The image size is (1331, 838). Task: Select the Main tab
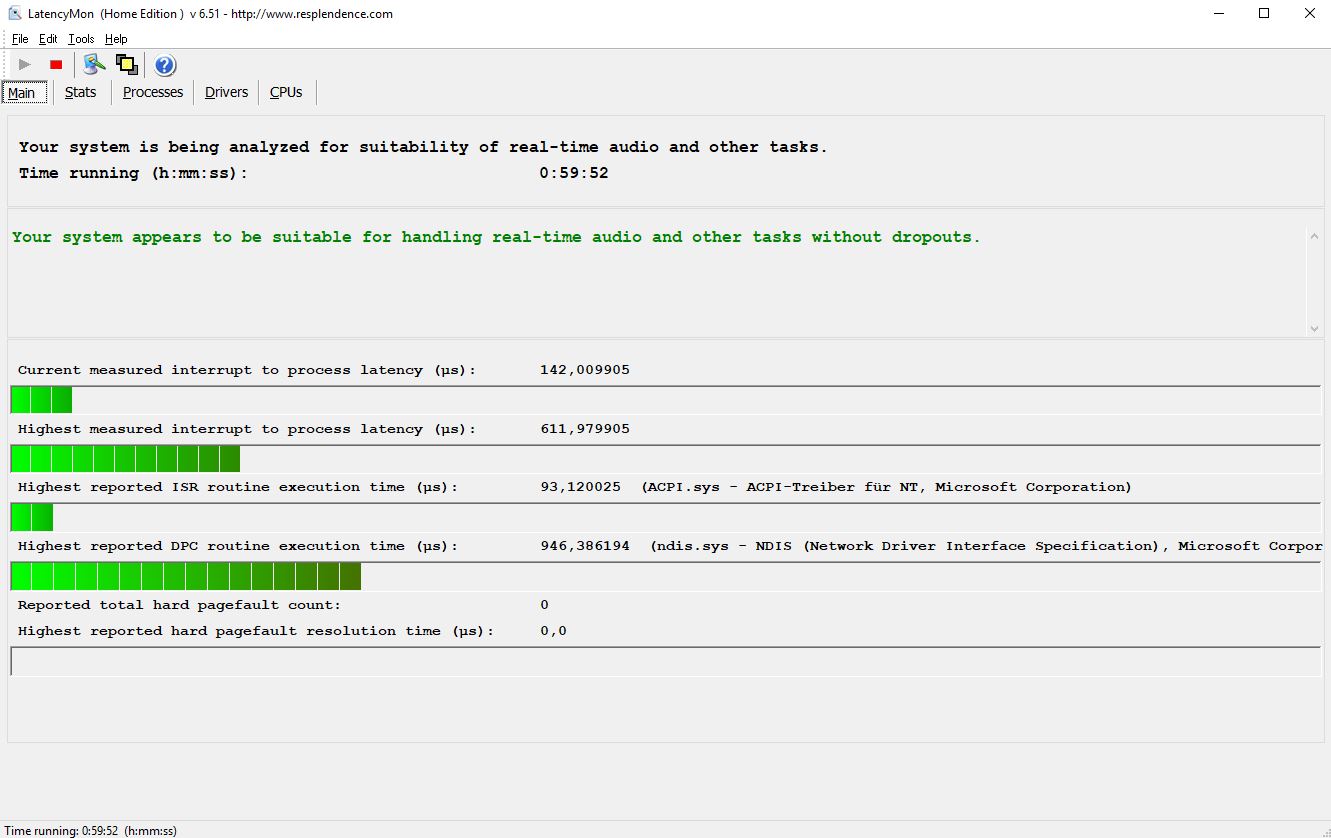tap(22, 93)
